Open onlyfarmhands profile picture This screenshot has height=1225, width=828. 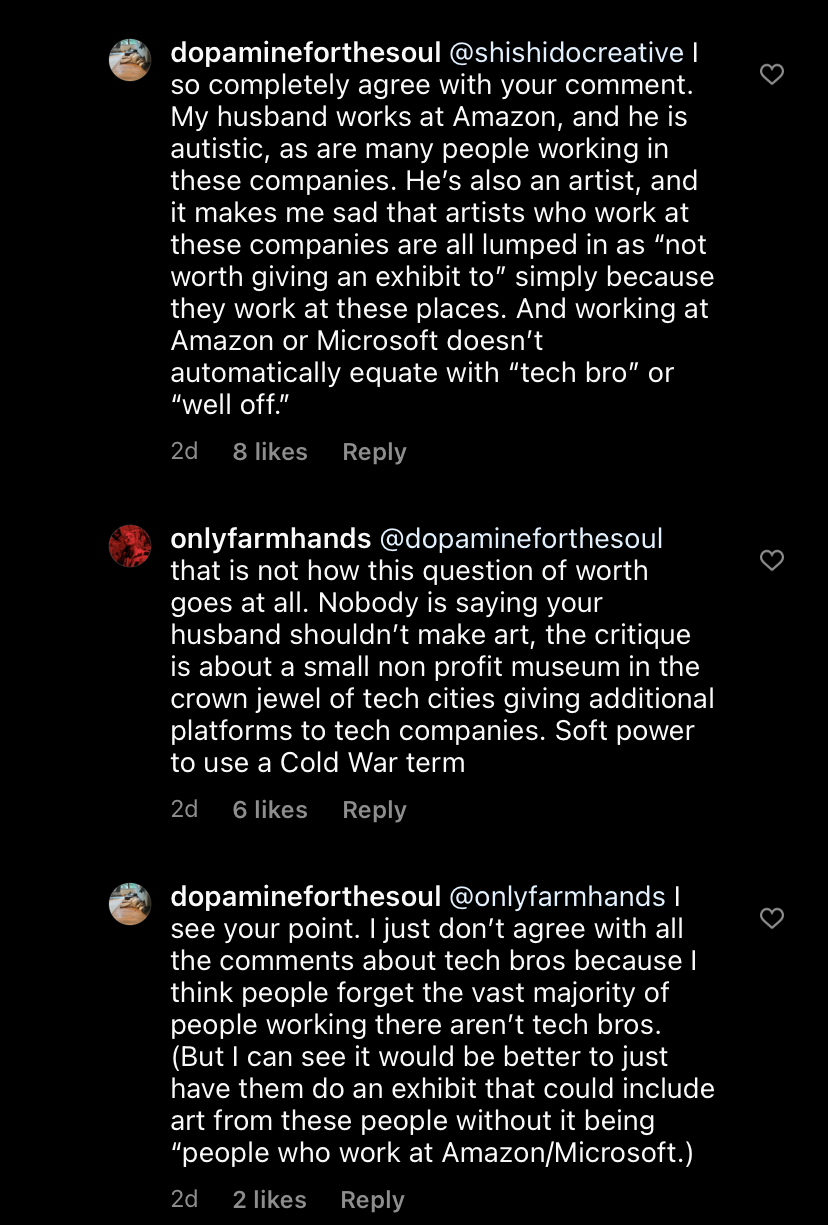pyautogui.click(x=130, y=546)
